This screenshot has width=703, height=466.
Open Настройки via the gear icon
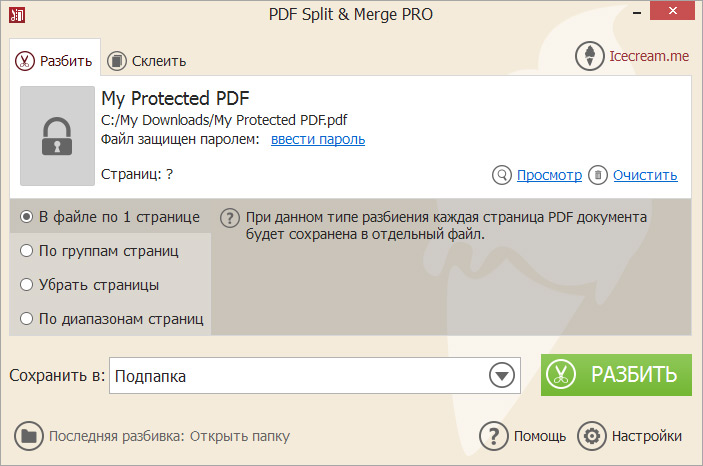click(592, 436)
